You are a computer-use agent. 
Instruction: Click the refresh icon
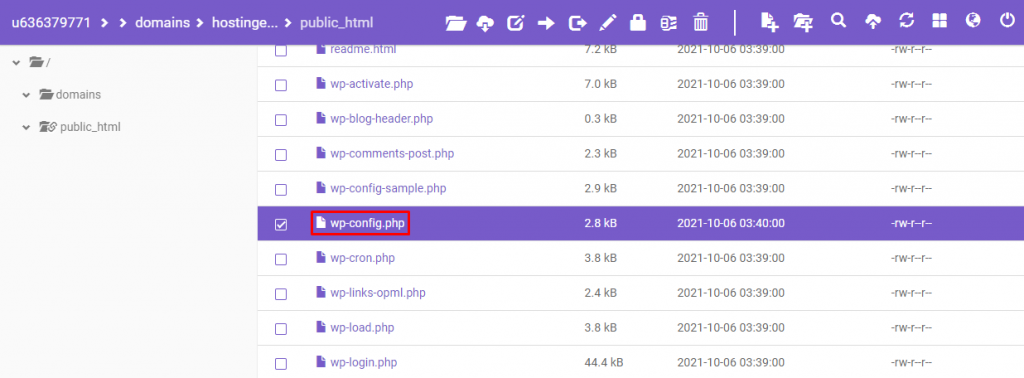coord(906,21)
